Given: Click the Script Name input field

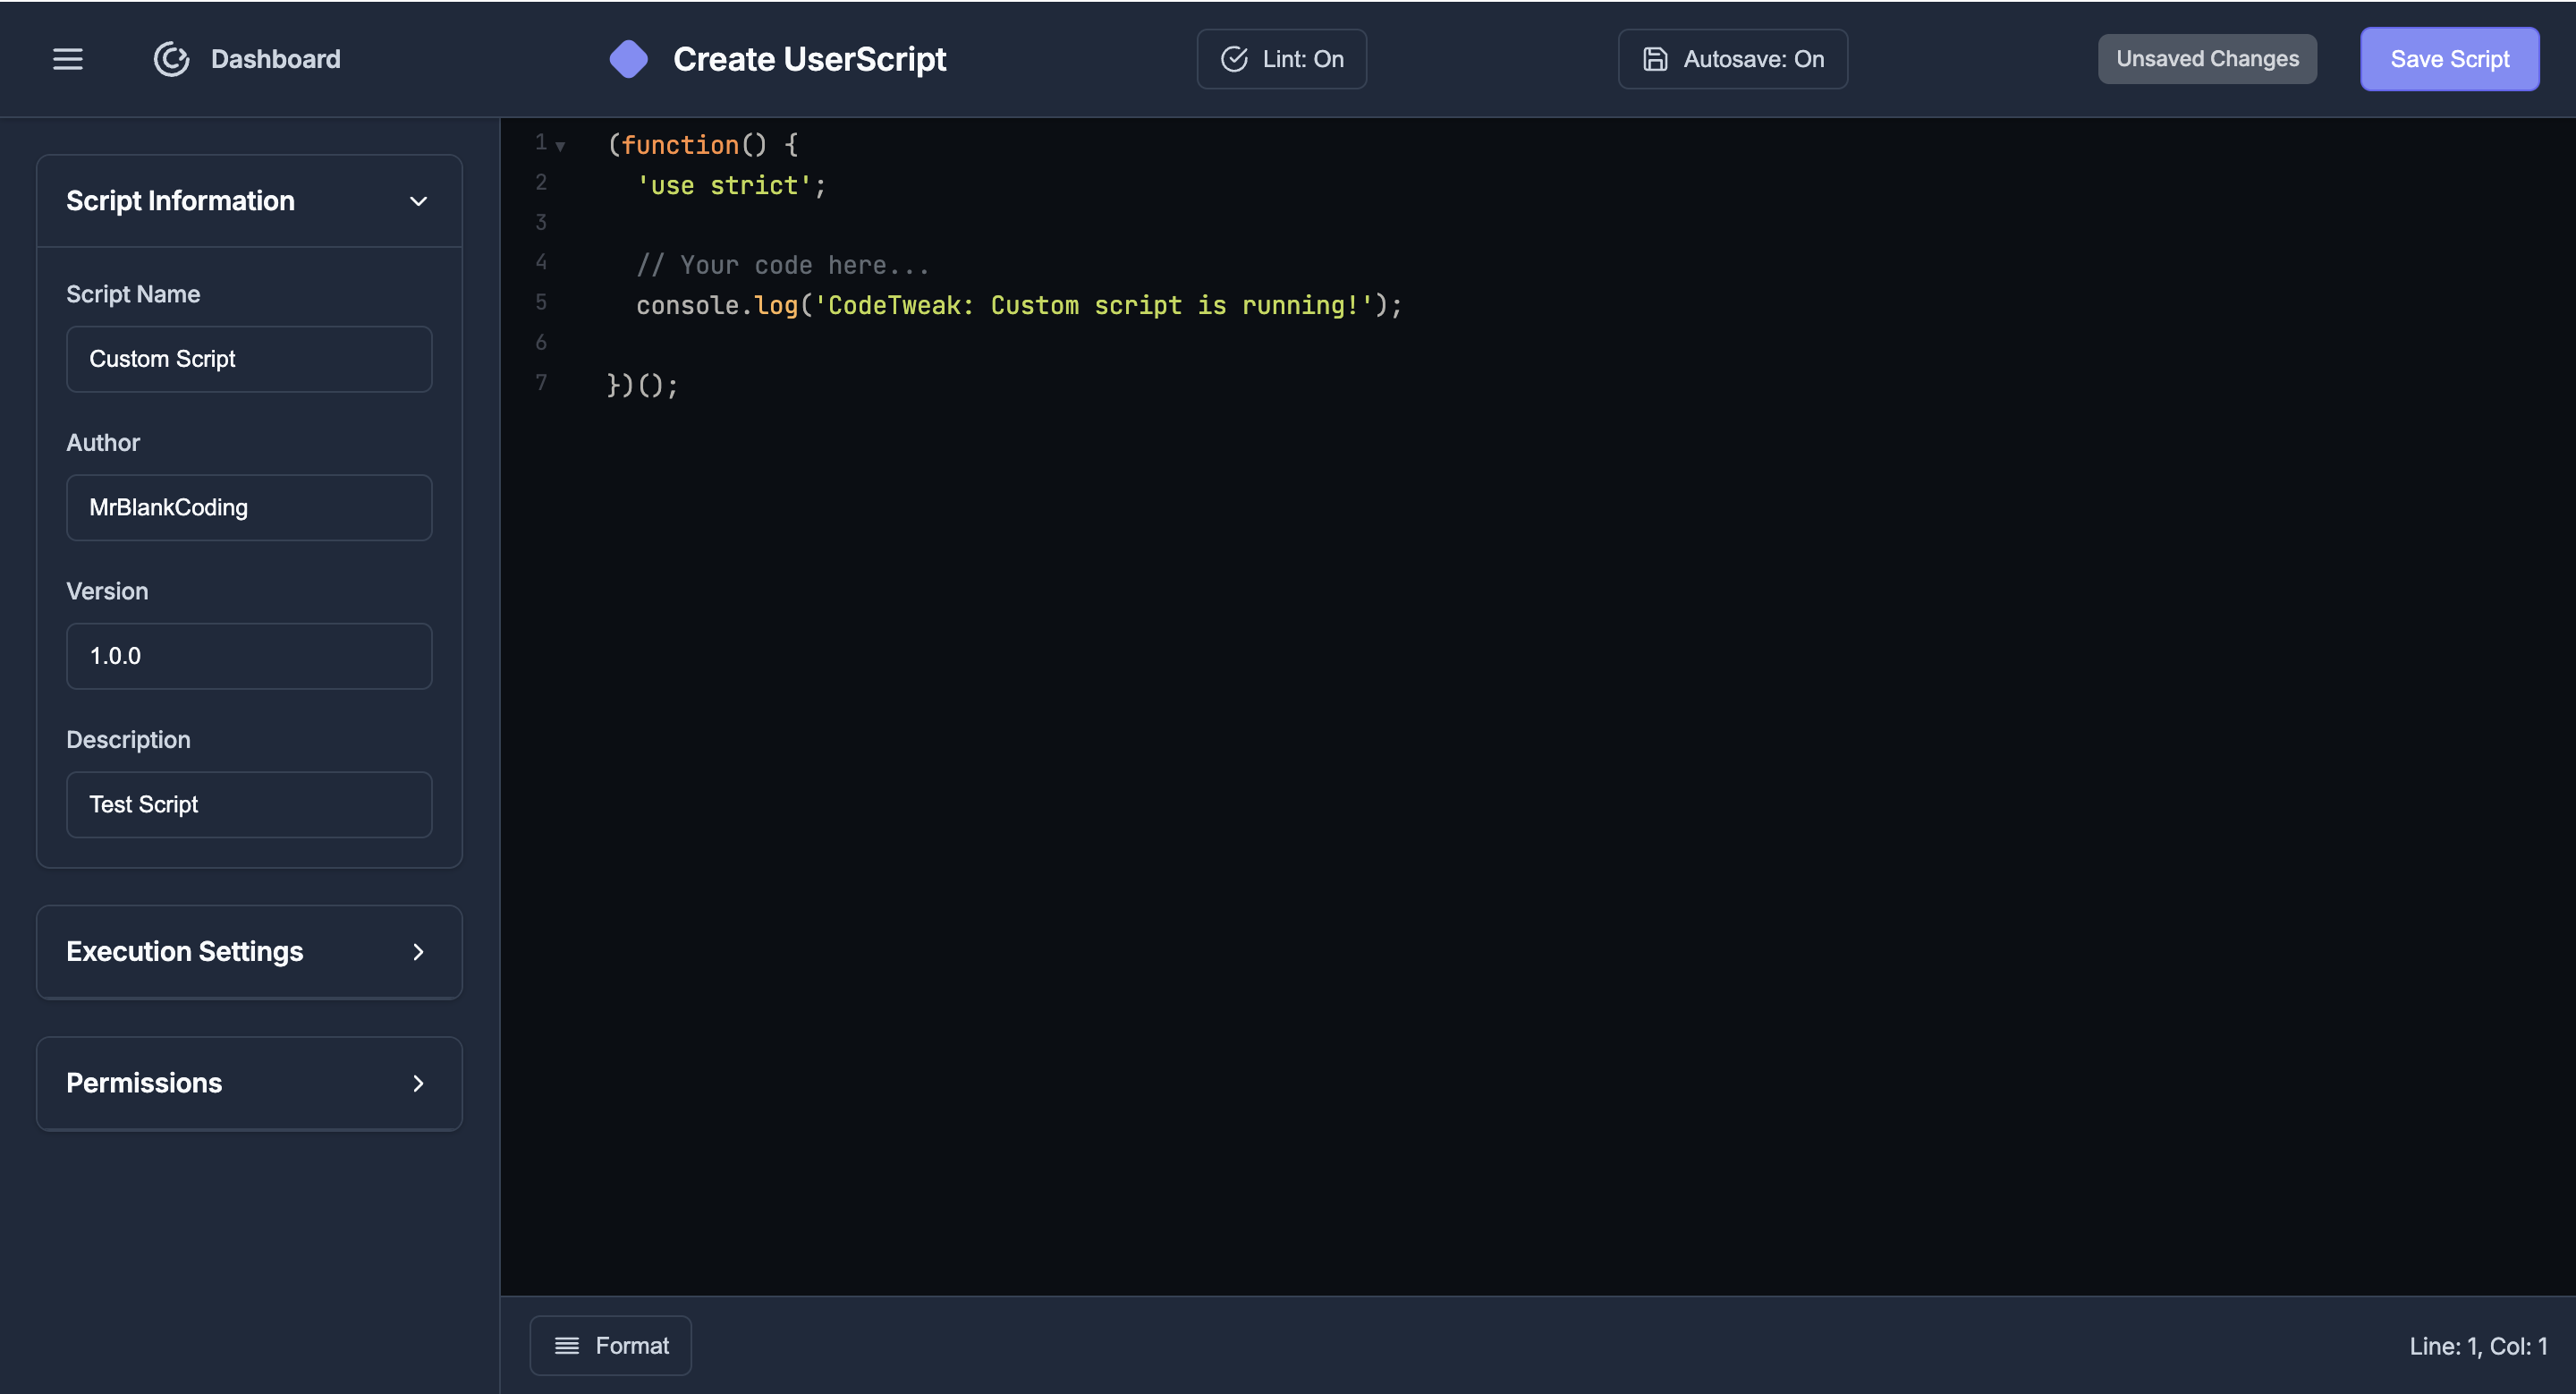Looking at the screenshot, I should pos(249,359).
